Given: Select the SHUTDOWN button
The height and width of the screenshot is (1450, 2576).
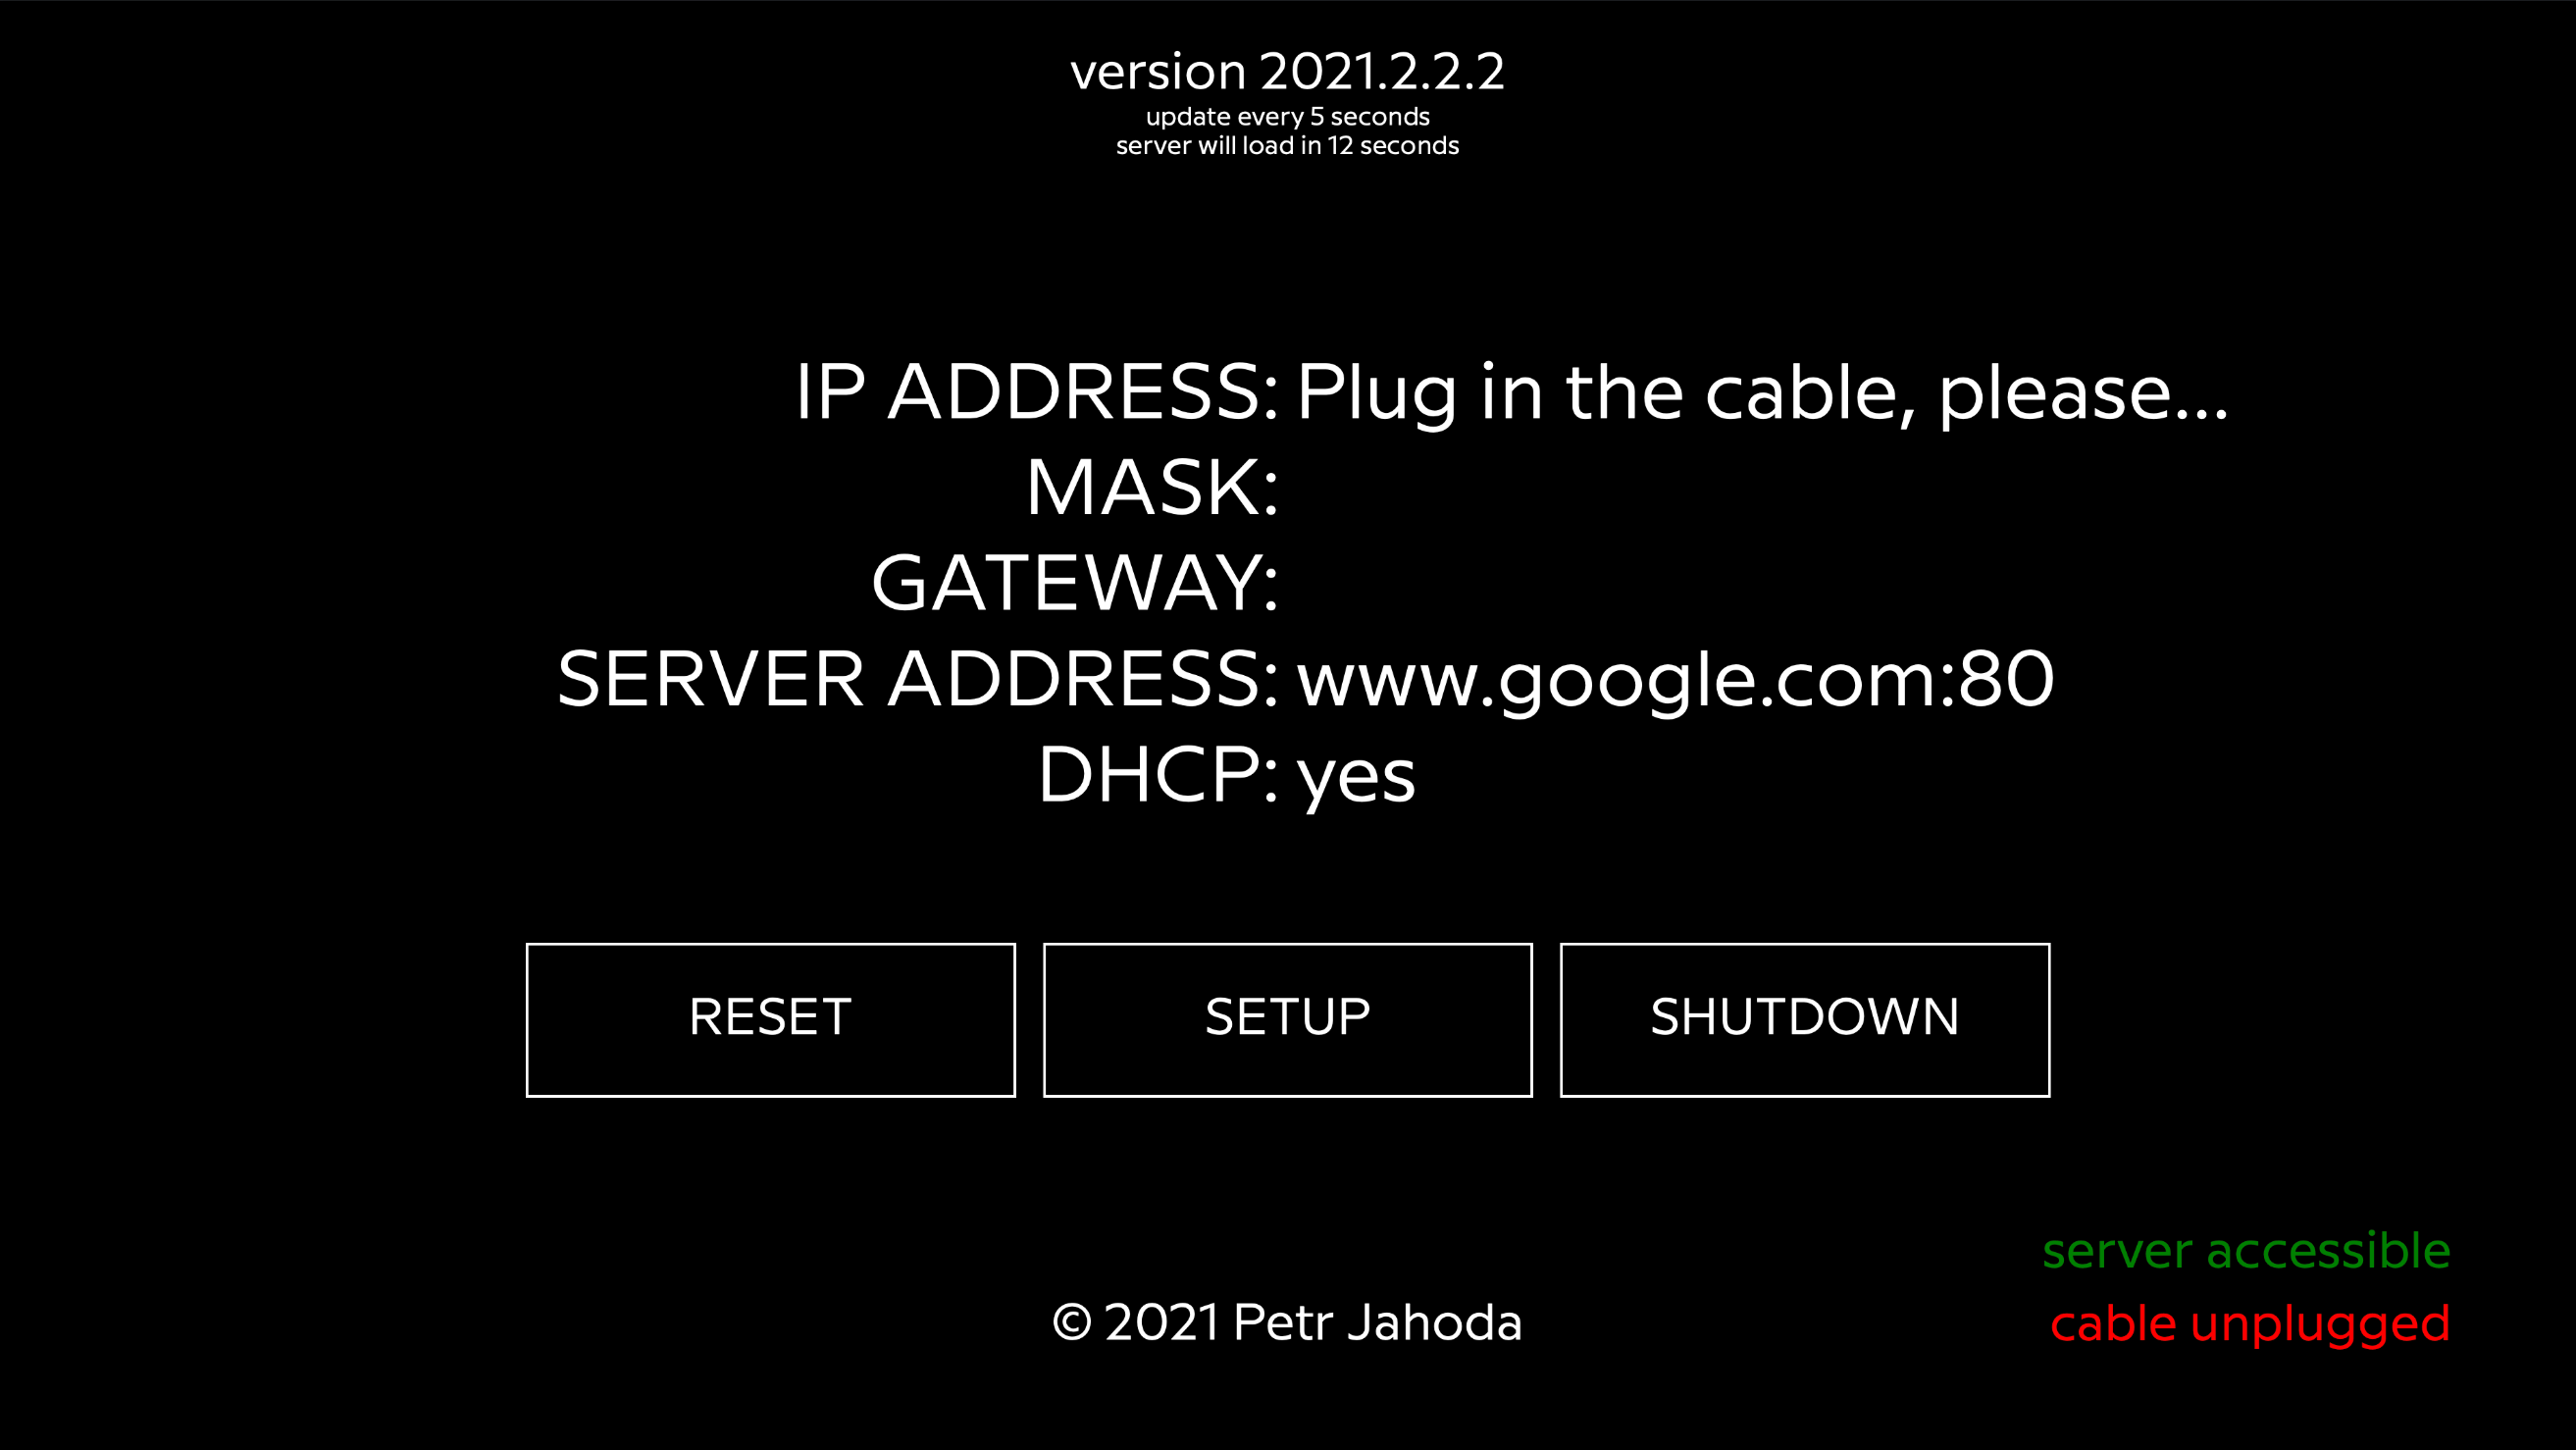Looking at the screenshot, I should pyautogui.click(x=1804, y=1019).
